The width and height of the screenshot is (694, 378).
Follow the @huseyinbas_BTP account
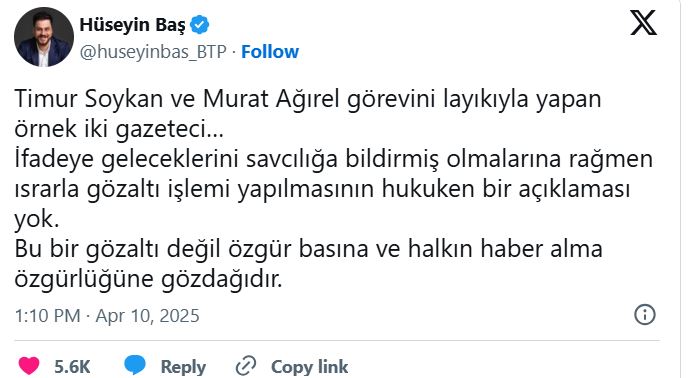pos(270,52)
